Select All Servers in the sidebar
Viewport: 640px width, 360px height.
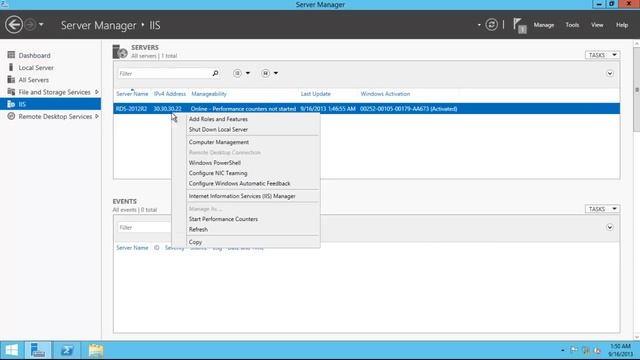(33, 80)
